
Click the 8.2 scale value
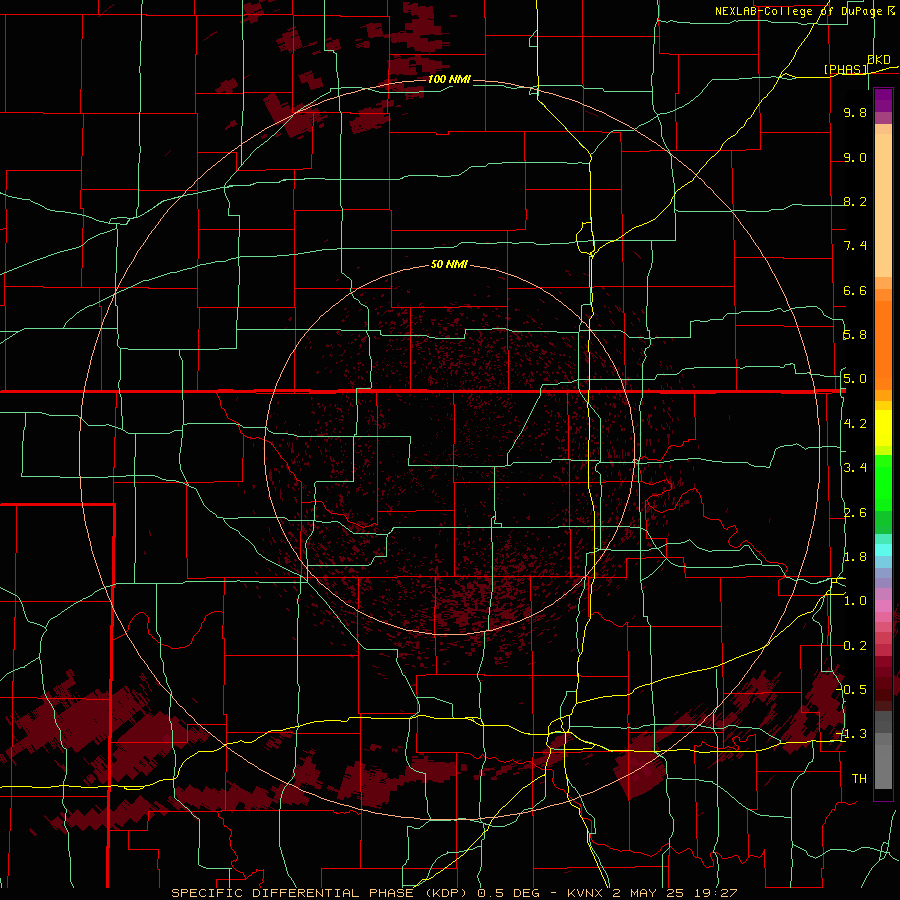855,201
